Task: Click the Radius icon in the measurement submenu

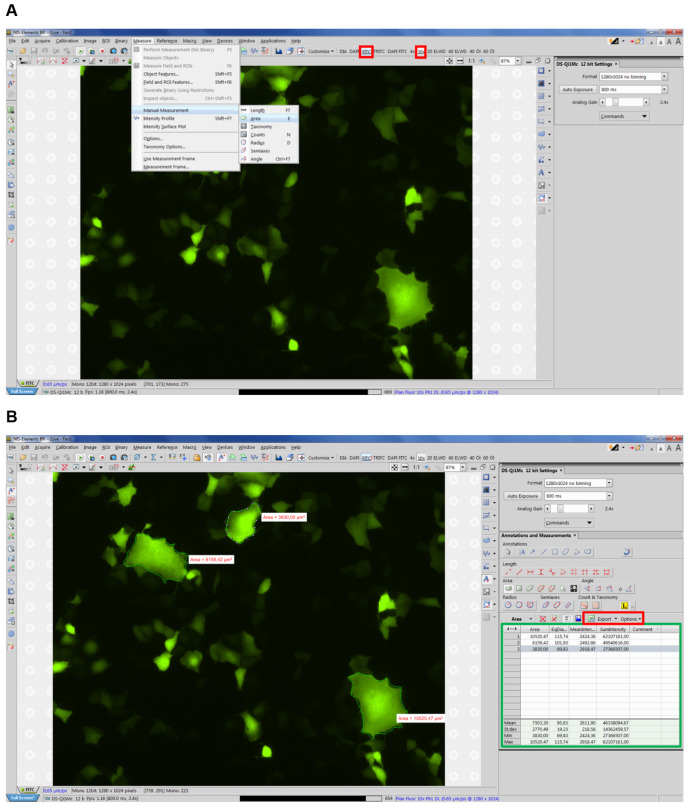Action: [x=244, y=142]
